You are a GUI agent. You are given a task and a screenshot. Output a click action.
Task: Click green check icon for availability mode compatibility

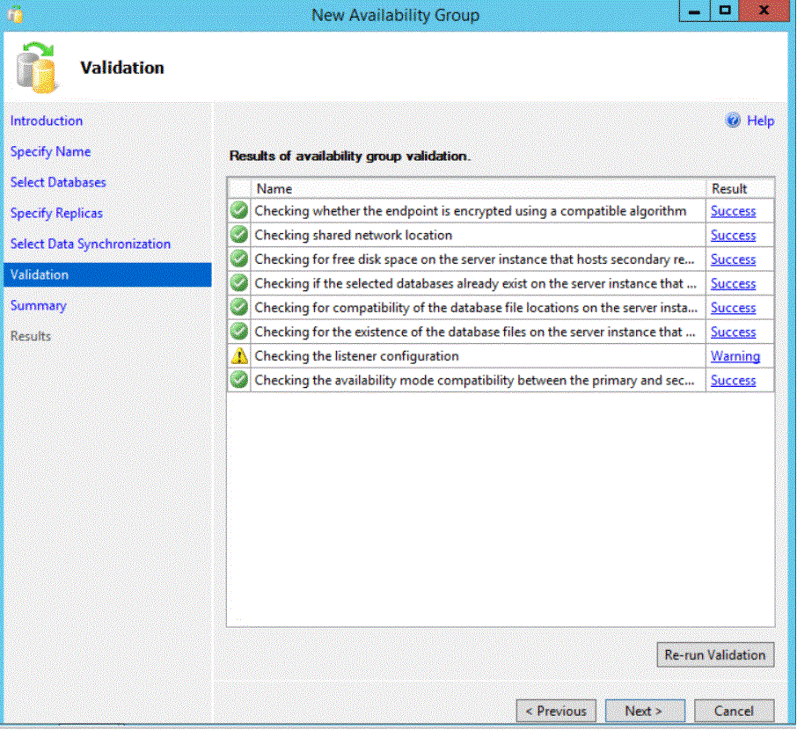coord(239,380)
